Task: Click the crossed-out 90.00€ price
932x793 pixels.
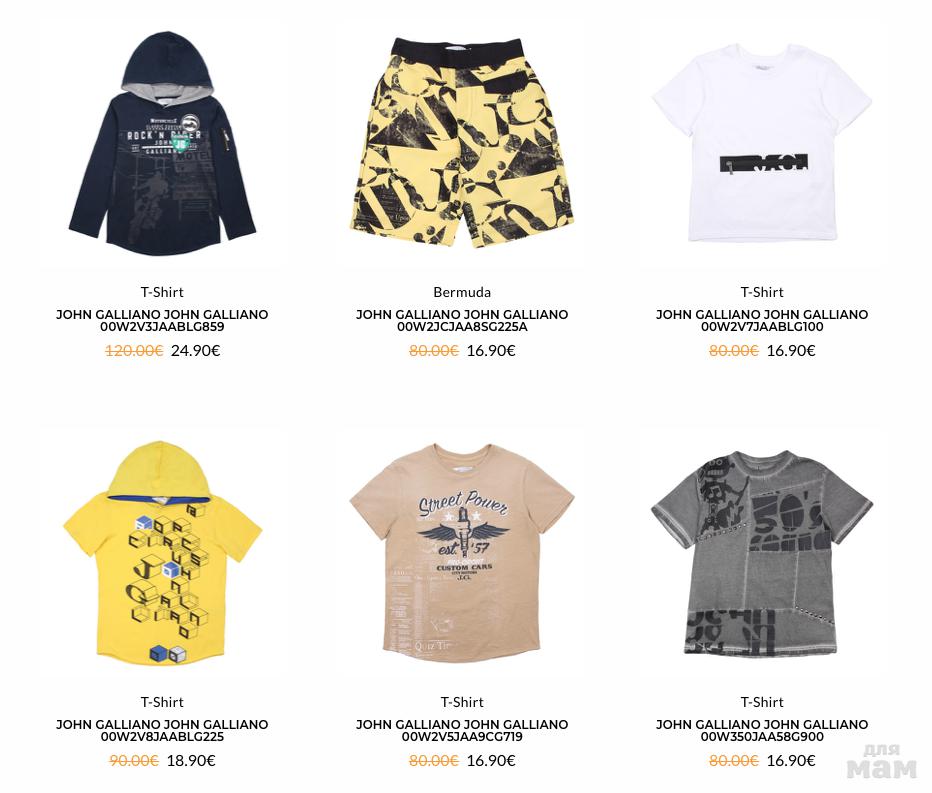Action: [x=134, y=761]
